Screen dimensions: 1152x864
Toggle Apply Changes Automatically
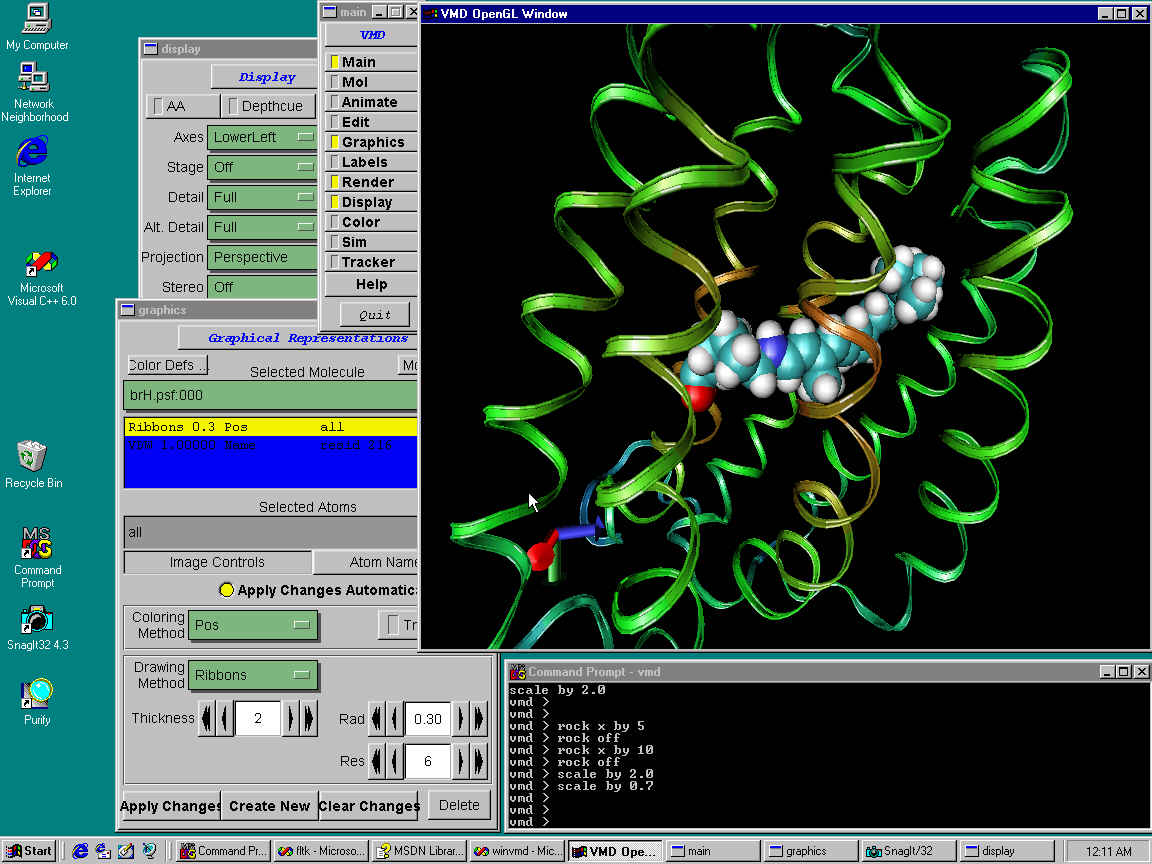click(x=227, y=590)
